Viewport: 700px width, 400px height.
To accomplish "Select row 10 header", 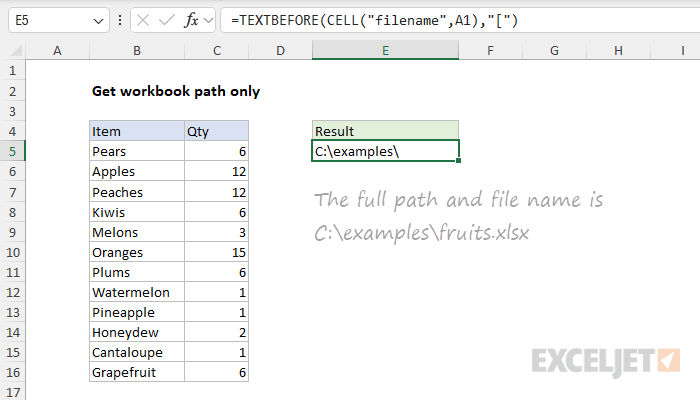I will pyautogui.click(x=12, y=252).
